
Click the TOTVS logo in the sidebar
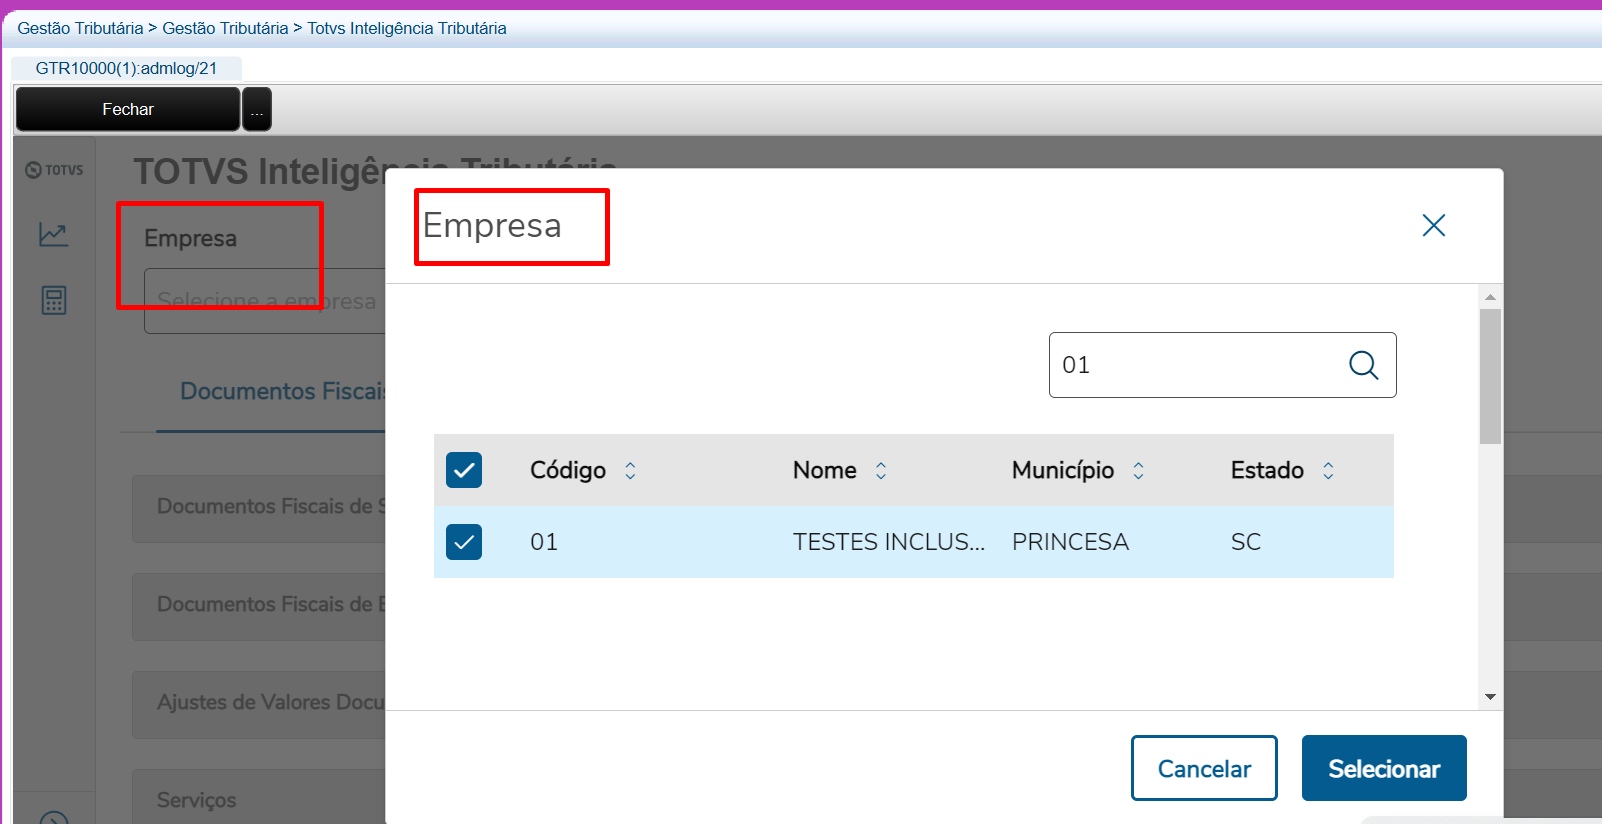pos(54,170)
